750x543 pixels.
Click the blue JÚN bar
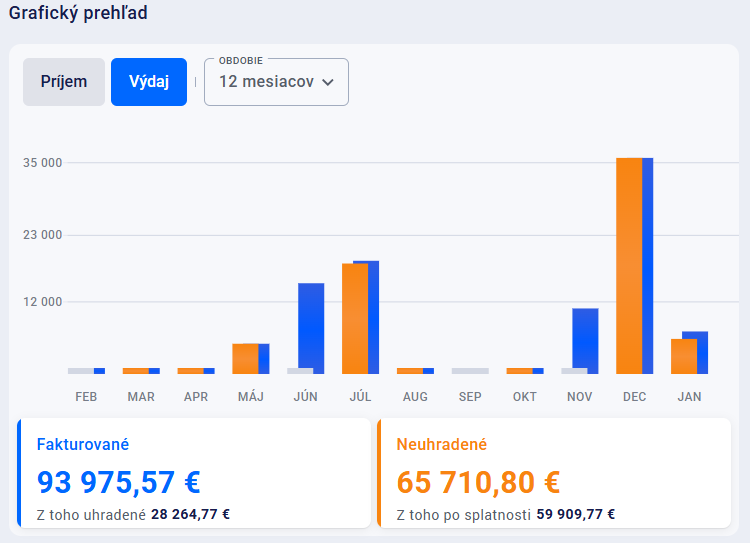(311, 328)
